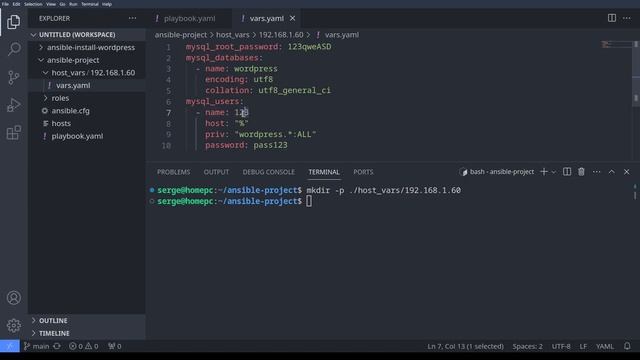Switch to the PORTS panel tab
The height and width of the screenshot is (360, 640).
point(363,172)
